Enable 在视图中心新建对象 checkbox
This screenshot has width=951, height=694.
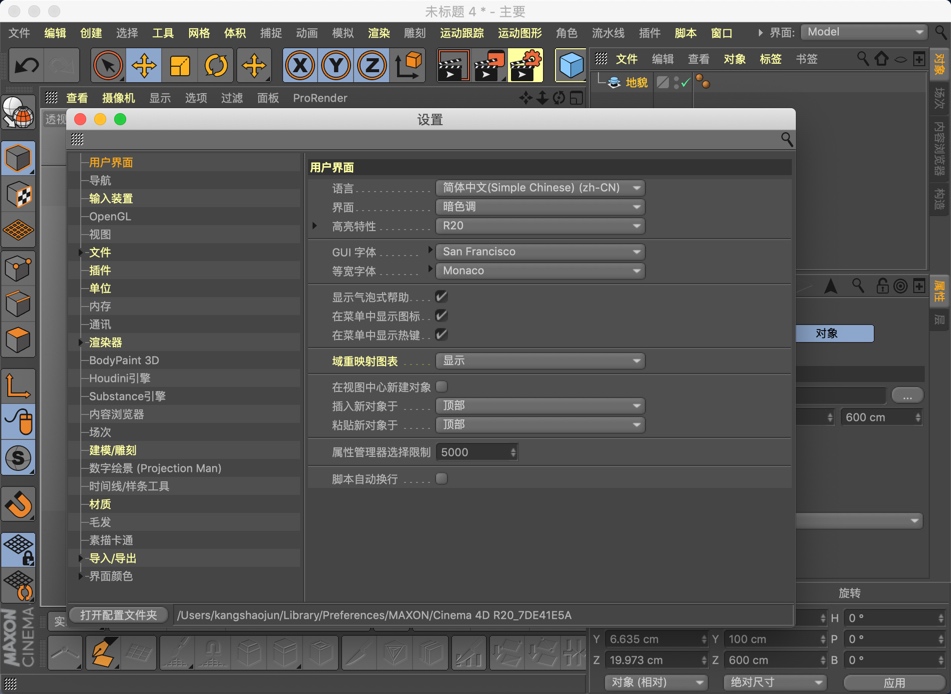(442, 386)
